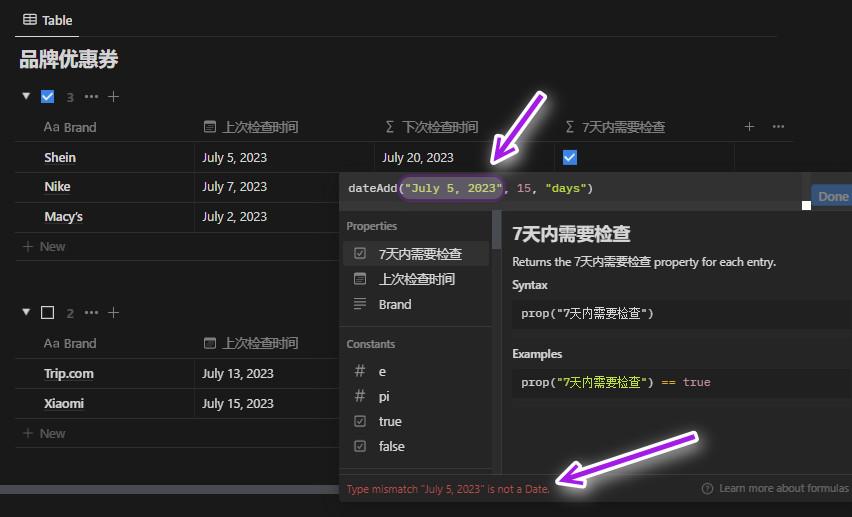The width and height of the screenshot is (852, 517).
Task: Open 7天内需要检查 formula column header
Action: (x=615, y=127)
